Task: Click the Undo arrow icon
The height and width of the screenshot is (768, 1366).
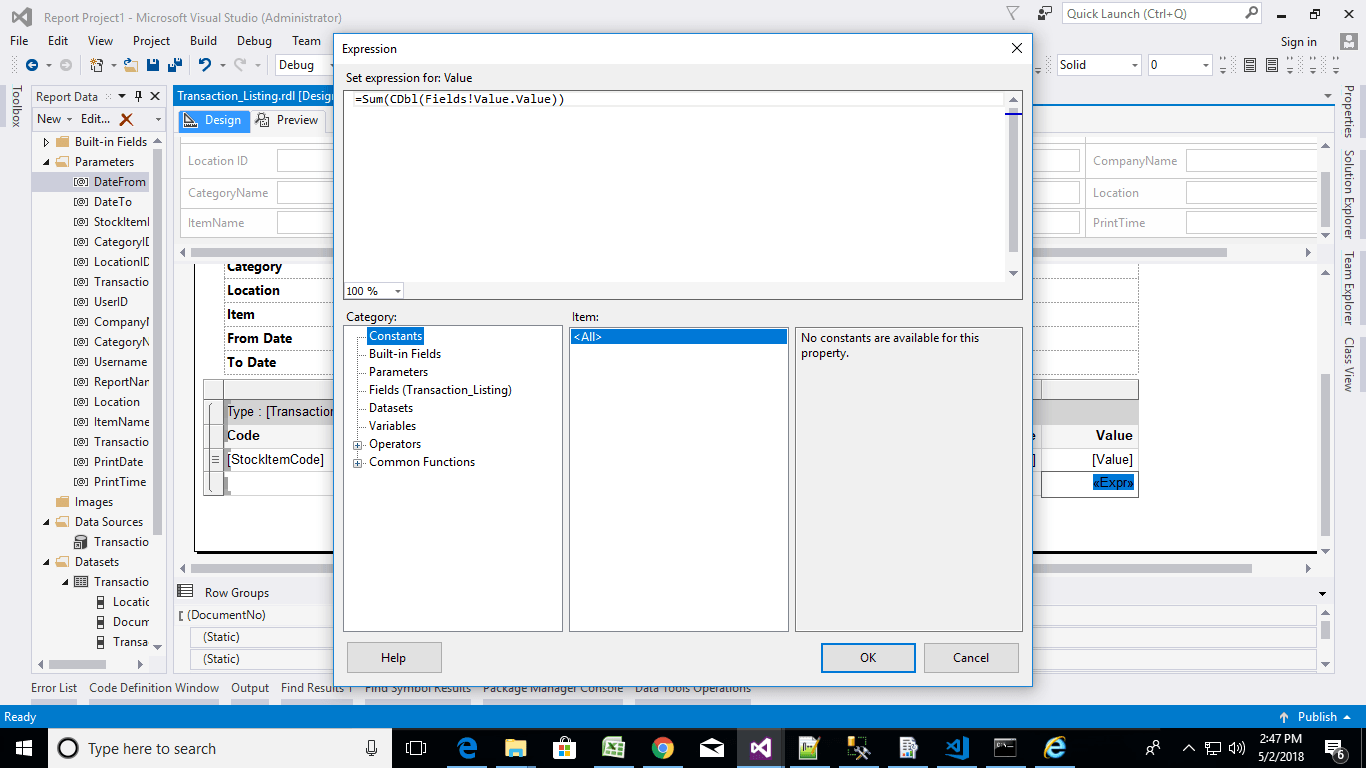Action: click(x=204, y=65)
